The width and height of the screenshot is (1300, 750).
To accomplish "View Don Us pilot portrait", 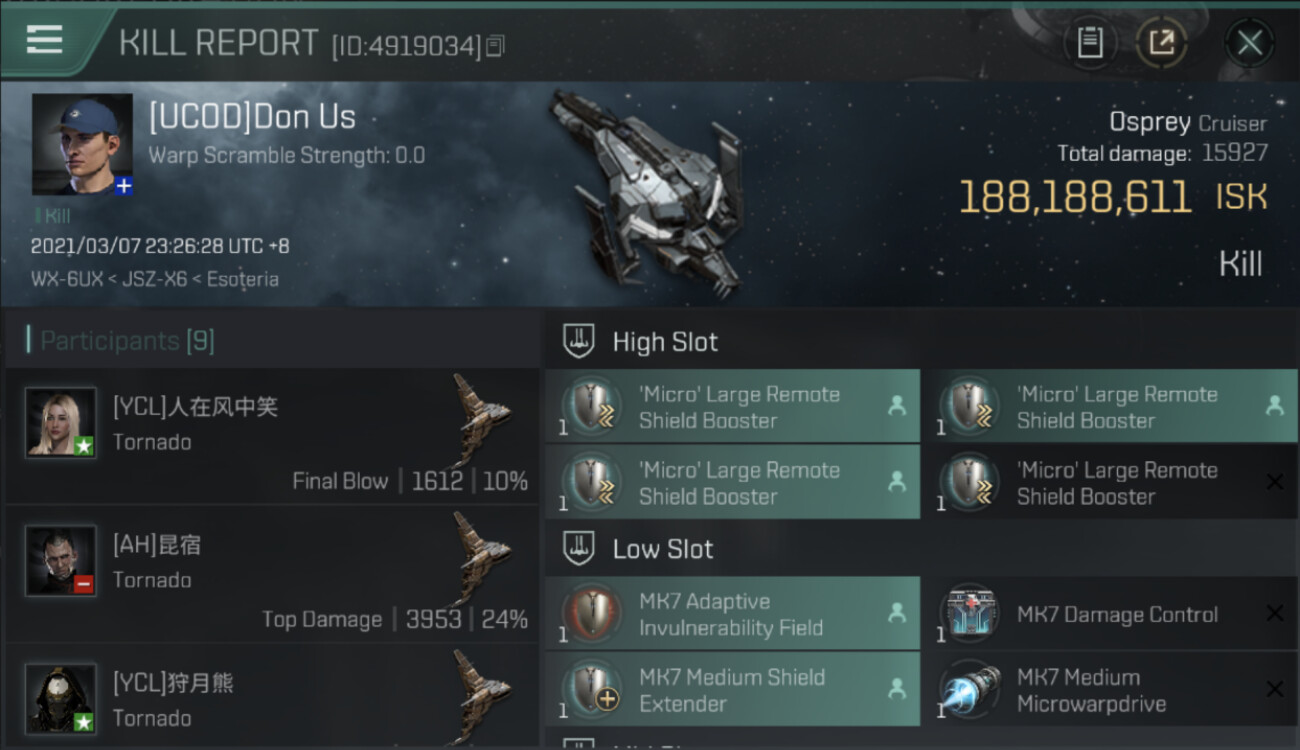I will tap(82, 144).
